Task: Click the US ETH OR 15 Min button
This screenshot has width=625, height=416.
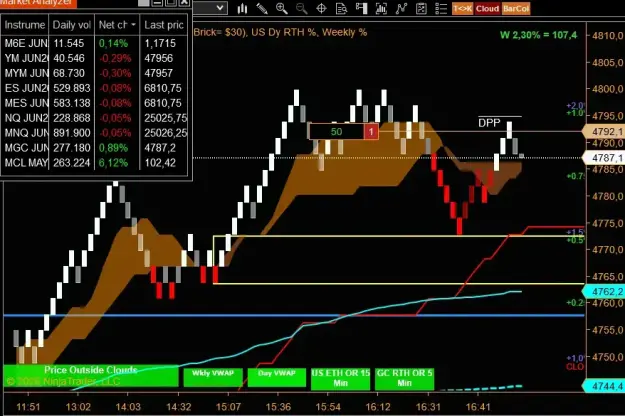Action: [340, 378]
